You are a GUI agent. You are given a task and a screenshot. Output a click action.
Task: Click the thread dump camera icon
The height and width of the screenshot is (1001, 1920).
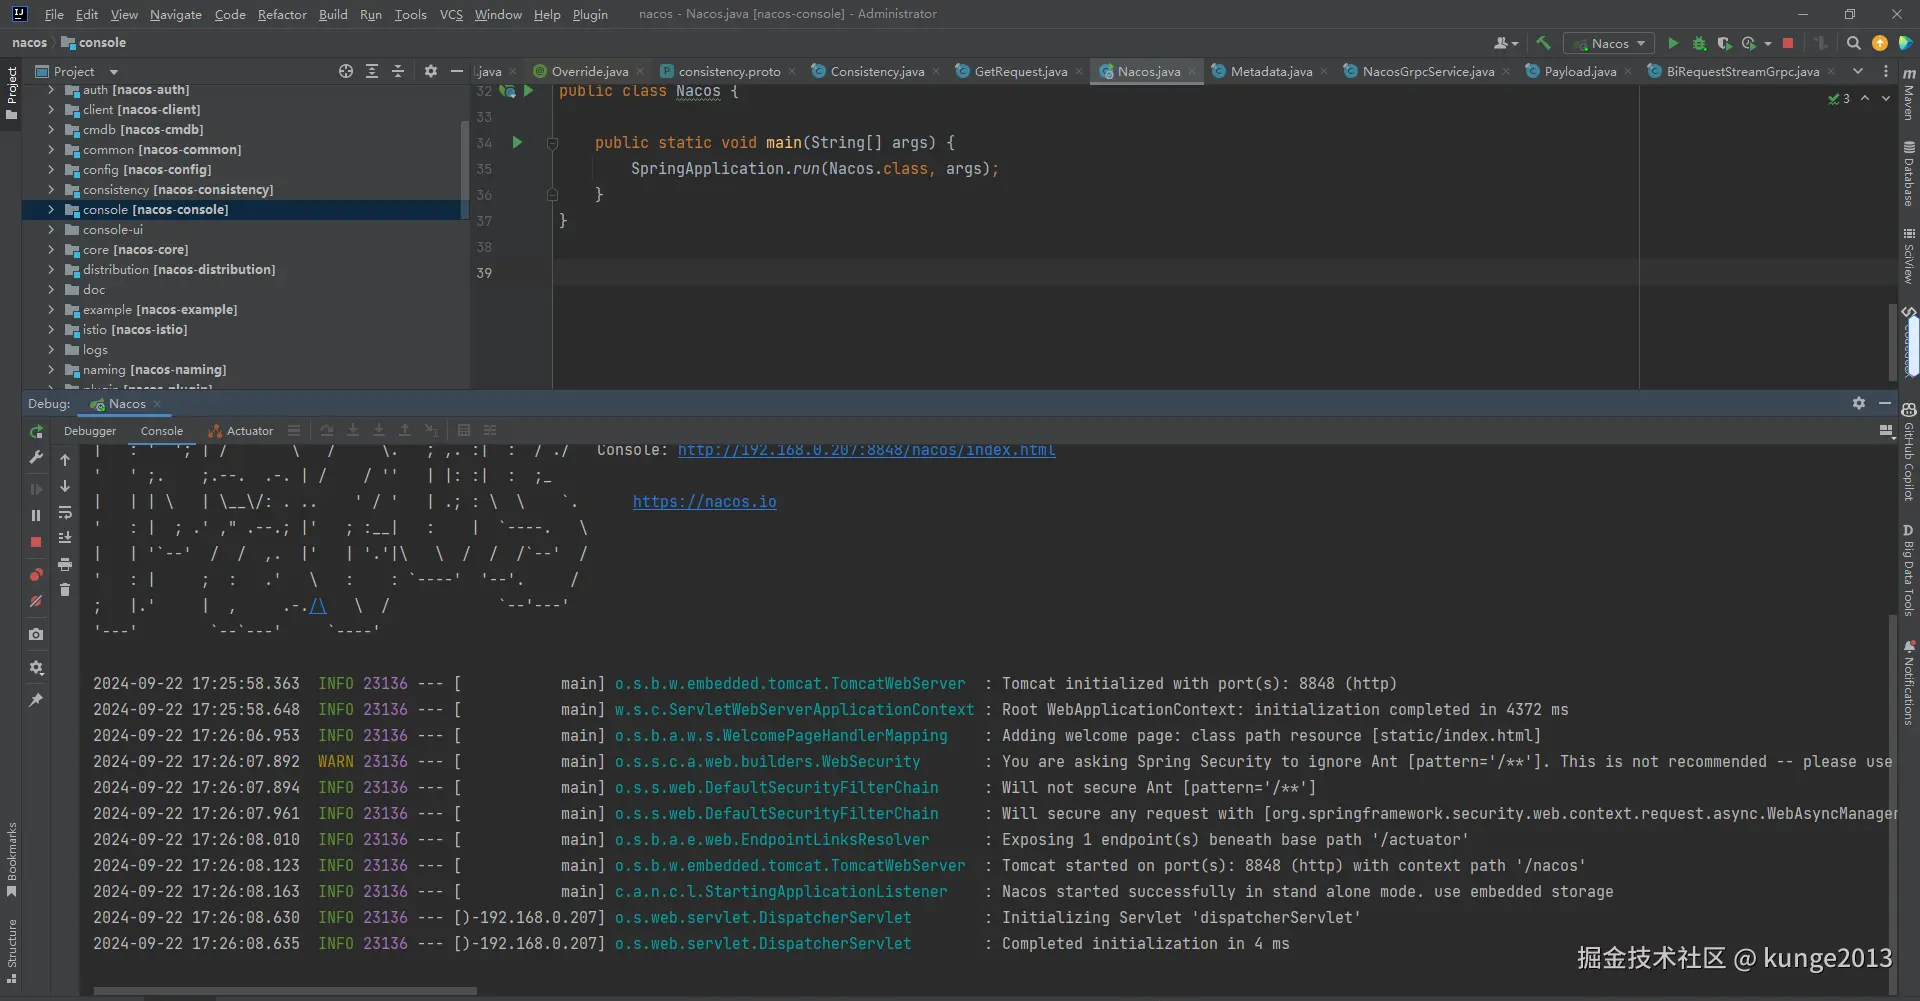click(x=36, y=634)
